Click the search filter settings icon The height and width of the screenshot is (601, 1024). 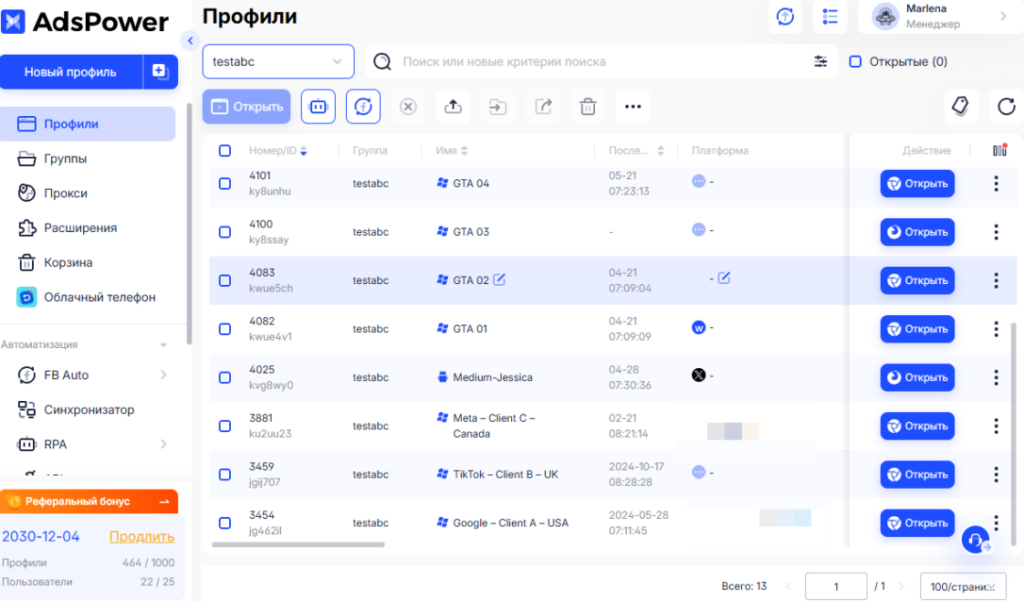(x=820, y=62)
